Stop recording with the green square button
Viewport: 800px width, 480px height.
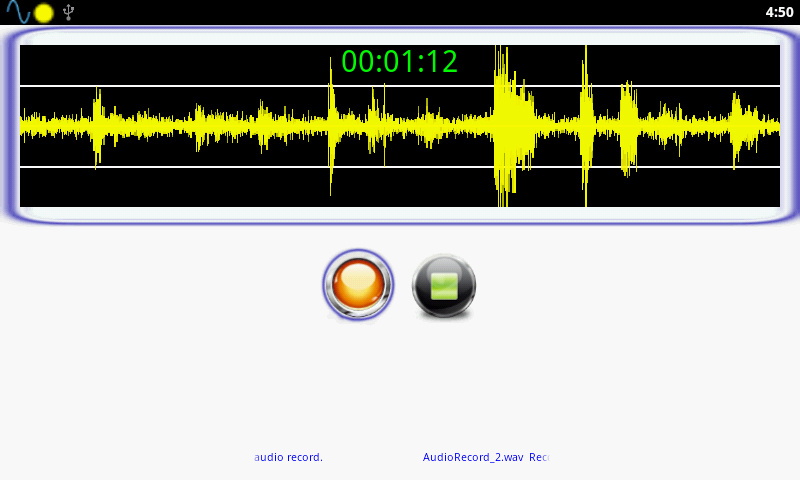click(x=444, y=286)
